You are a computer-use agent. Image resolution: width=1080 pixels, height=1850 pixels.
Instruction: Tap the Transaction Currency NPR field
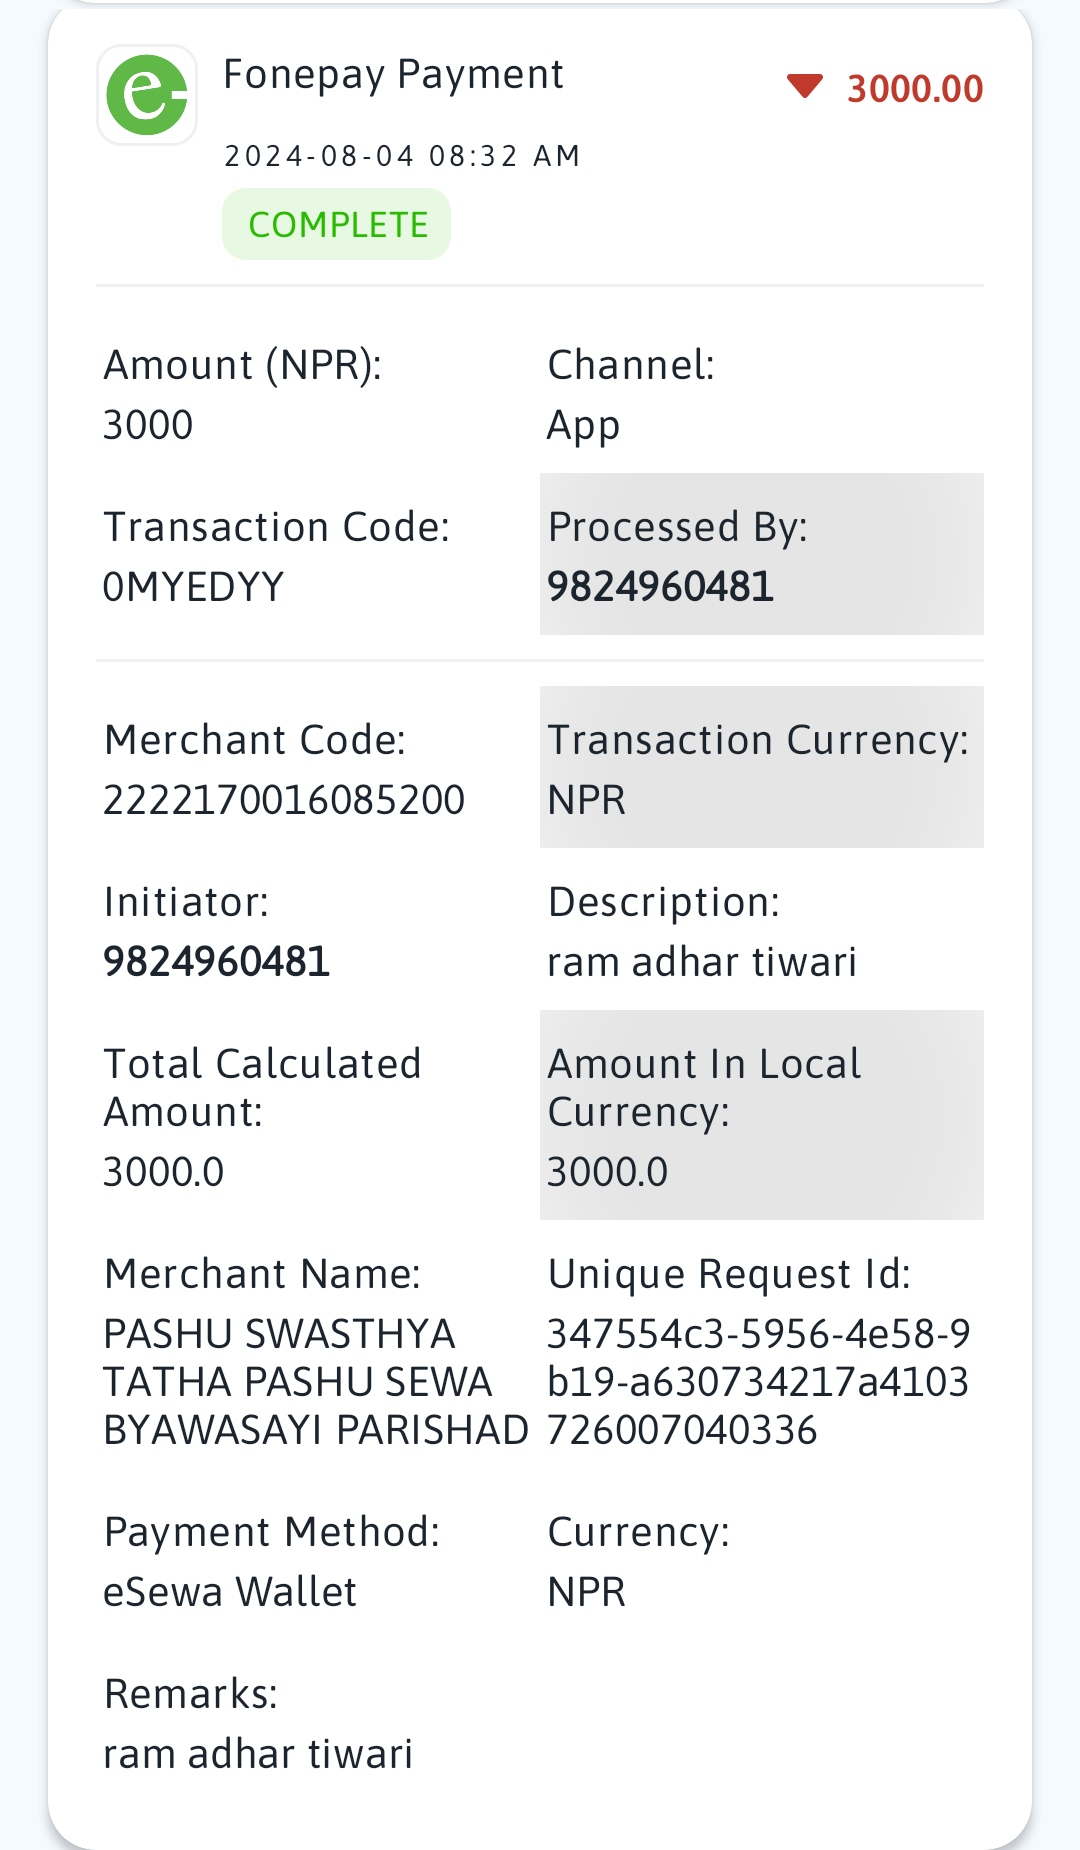click(x=762, y=767)
